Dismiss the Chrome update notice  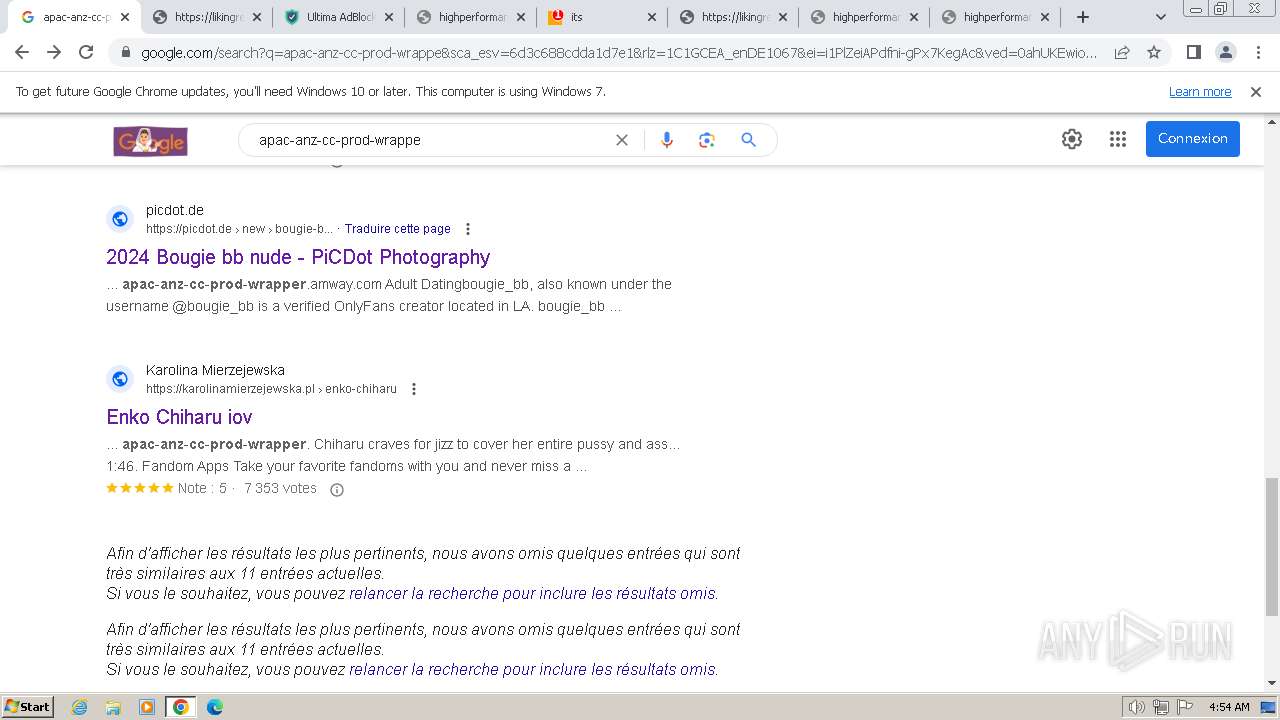(1256, 92)
